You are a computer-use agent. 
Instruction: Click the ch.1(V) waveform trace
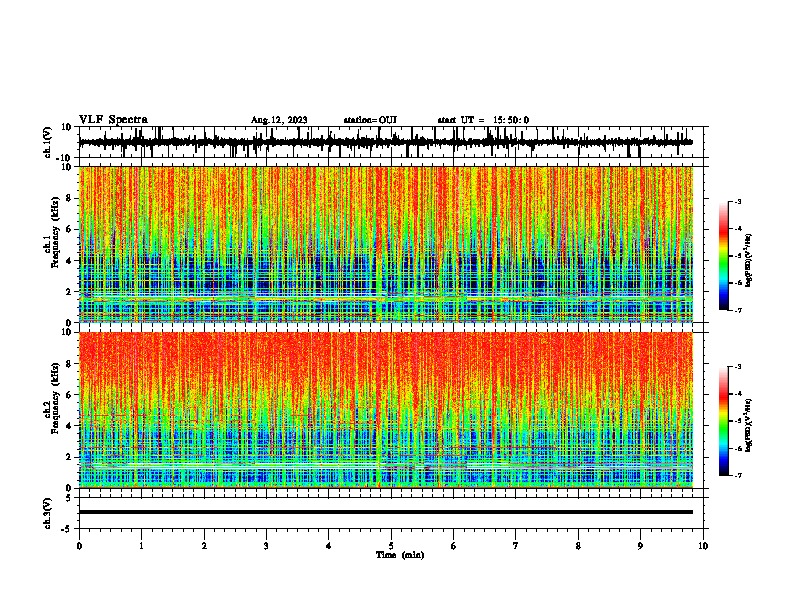(385, 142)
